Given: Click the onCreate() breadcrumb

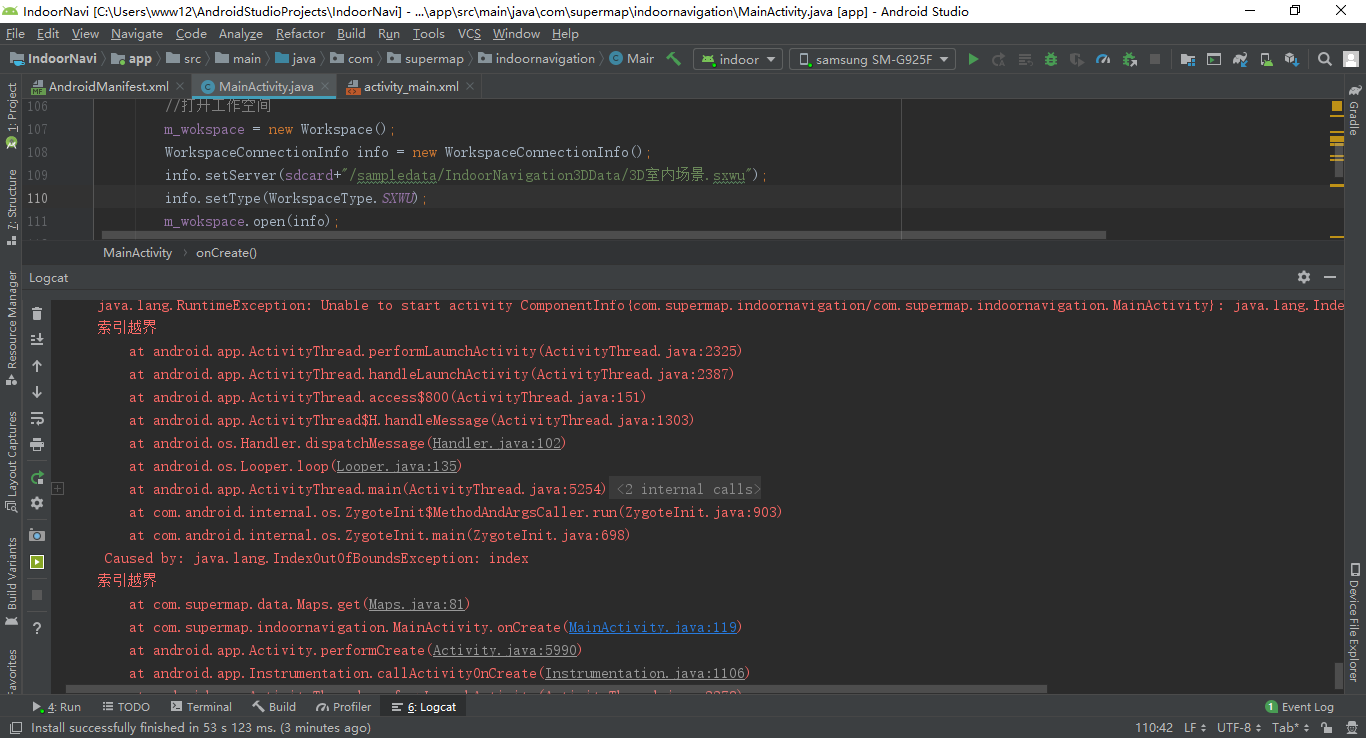Looking at the screenshot, I should coord(226,253).
